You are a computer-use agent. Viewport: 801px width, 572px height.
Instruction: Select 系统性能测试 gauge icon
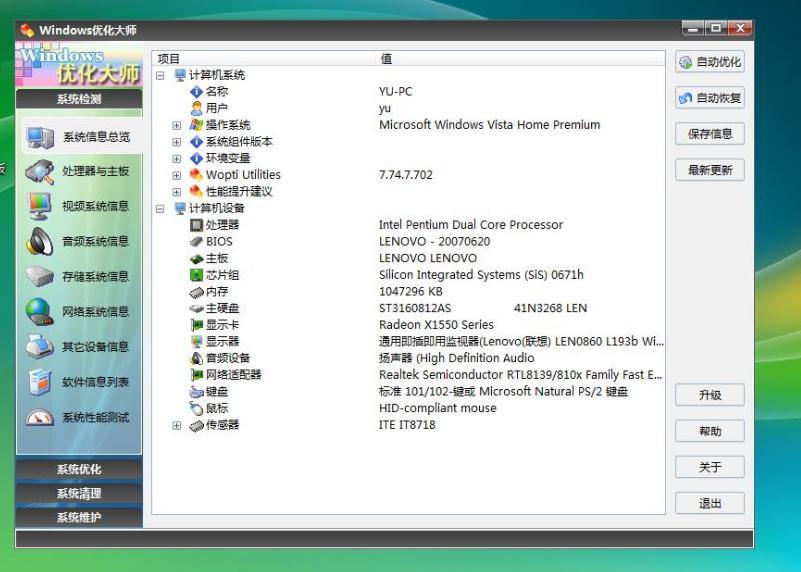40,418
